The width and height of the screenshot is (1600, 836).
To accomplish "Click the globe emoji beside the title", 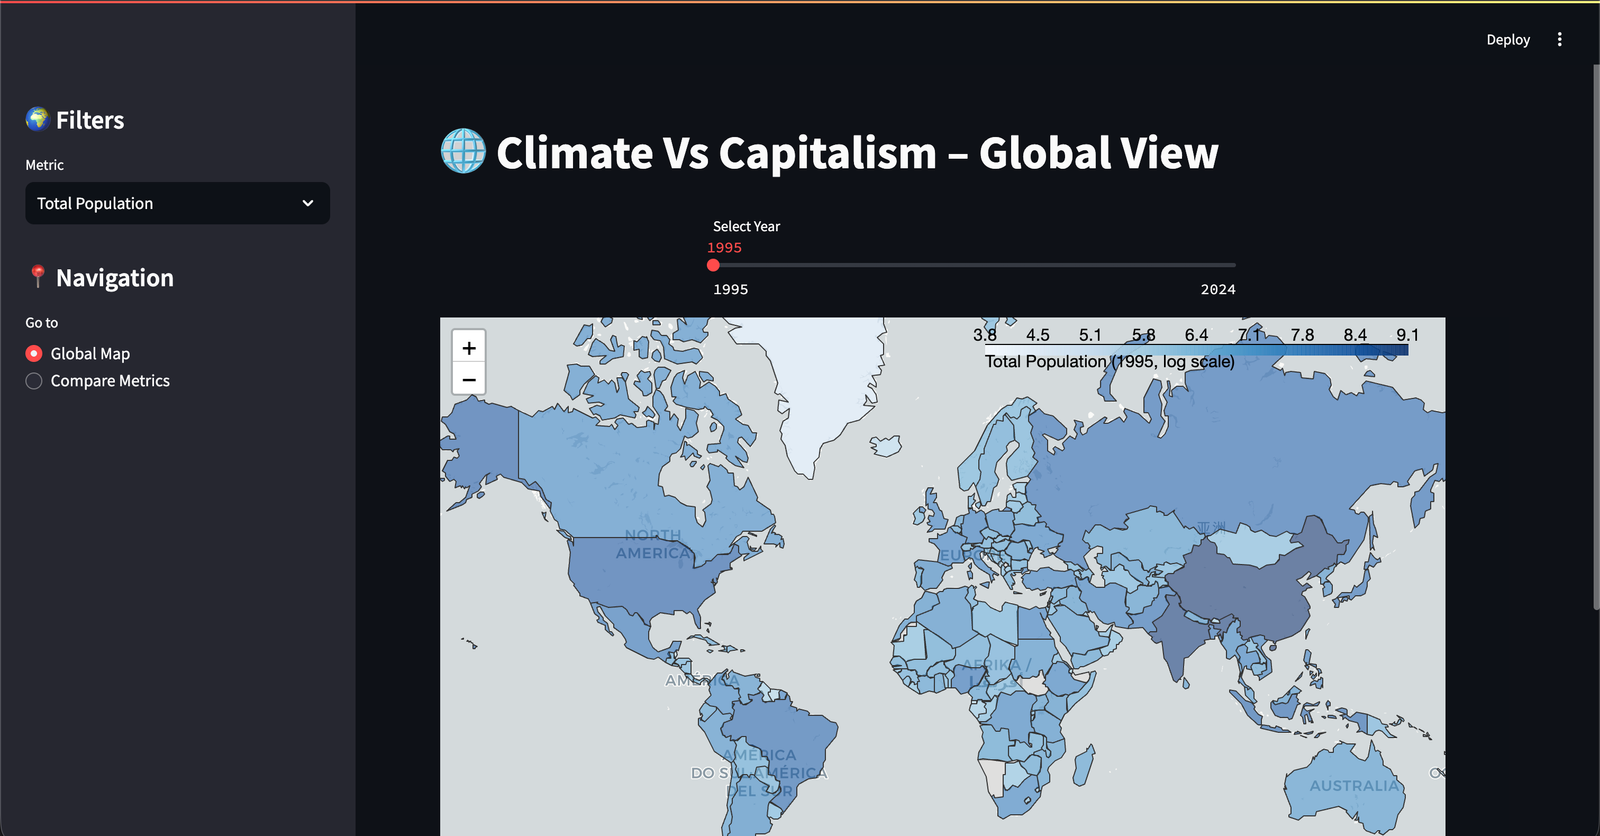I will pos(463,151).
